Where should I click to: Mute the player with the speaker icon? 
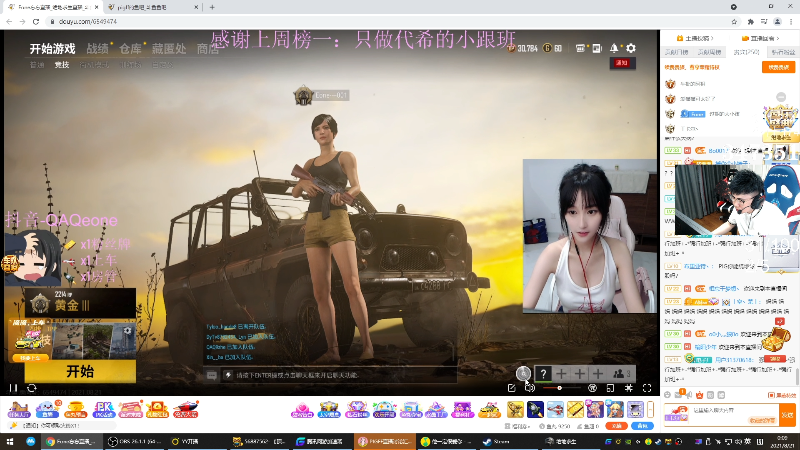[x=530, y=388]
